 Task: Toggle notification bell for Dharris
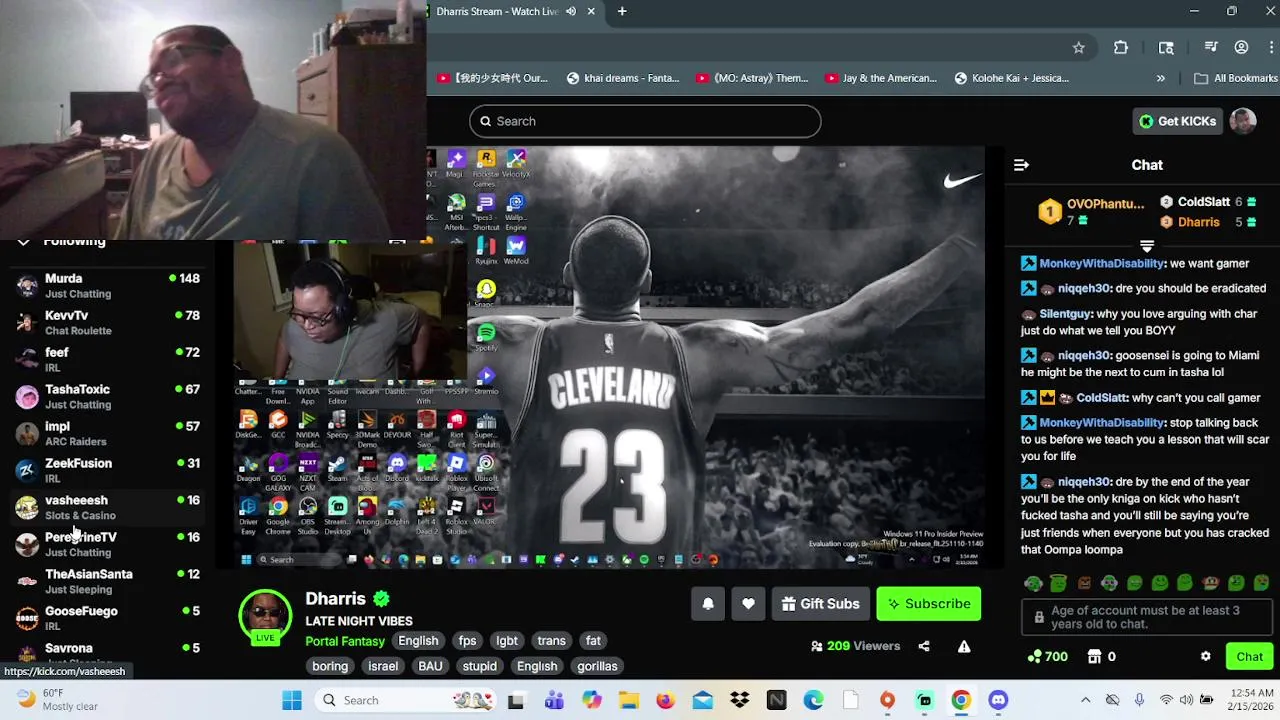click(x=708, y=604)
